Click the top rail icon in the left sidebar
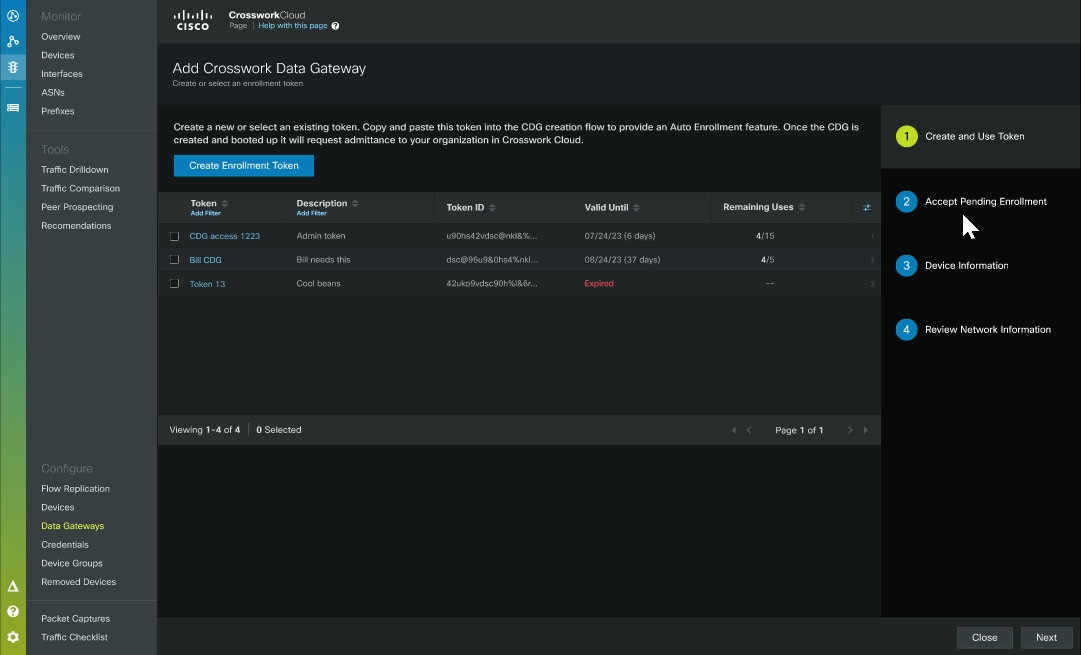The height and width of the screenshot is (655, 1081). tap(12, 15)
